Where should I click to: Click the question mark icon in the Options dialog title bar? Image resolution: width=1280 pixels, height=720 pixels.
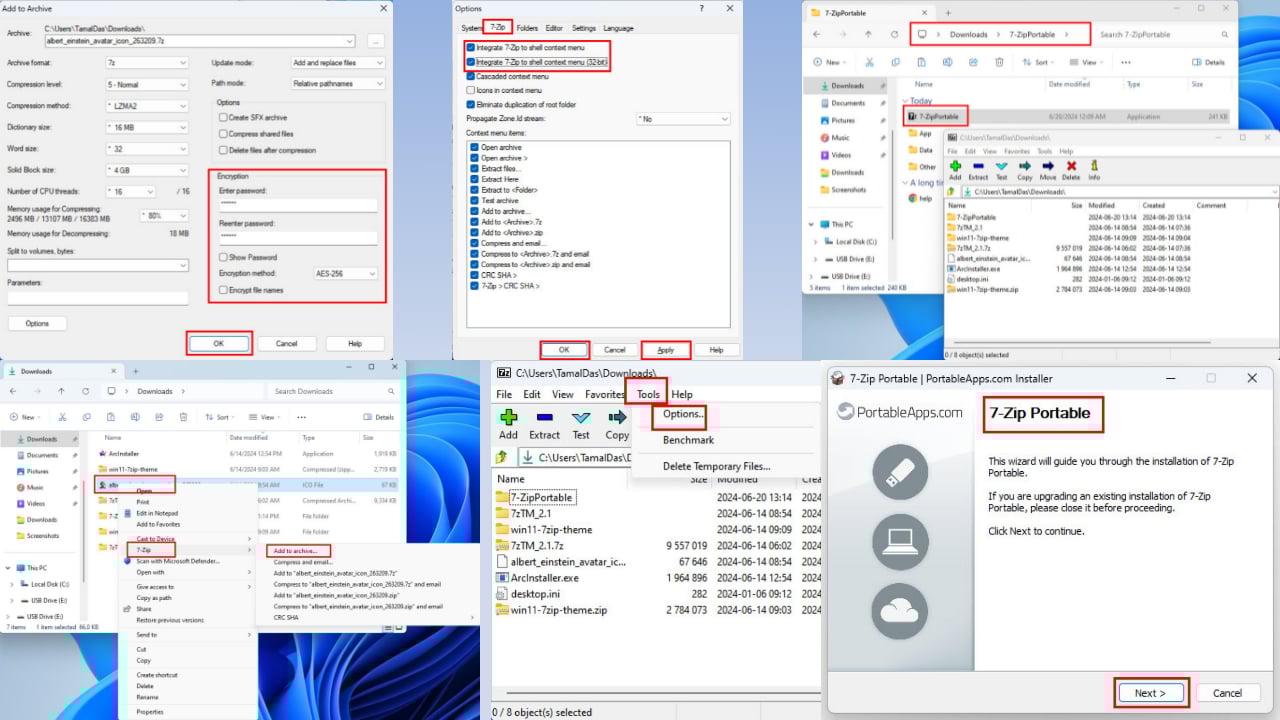(x=700, y=8)
